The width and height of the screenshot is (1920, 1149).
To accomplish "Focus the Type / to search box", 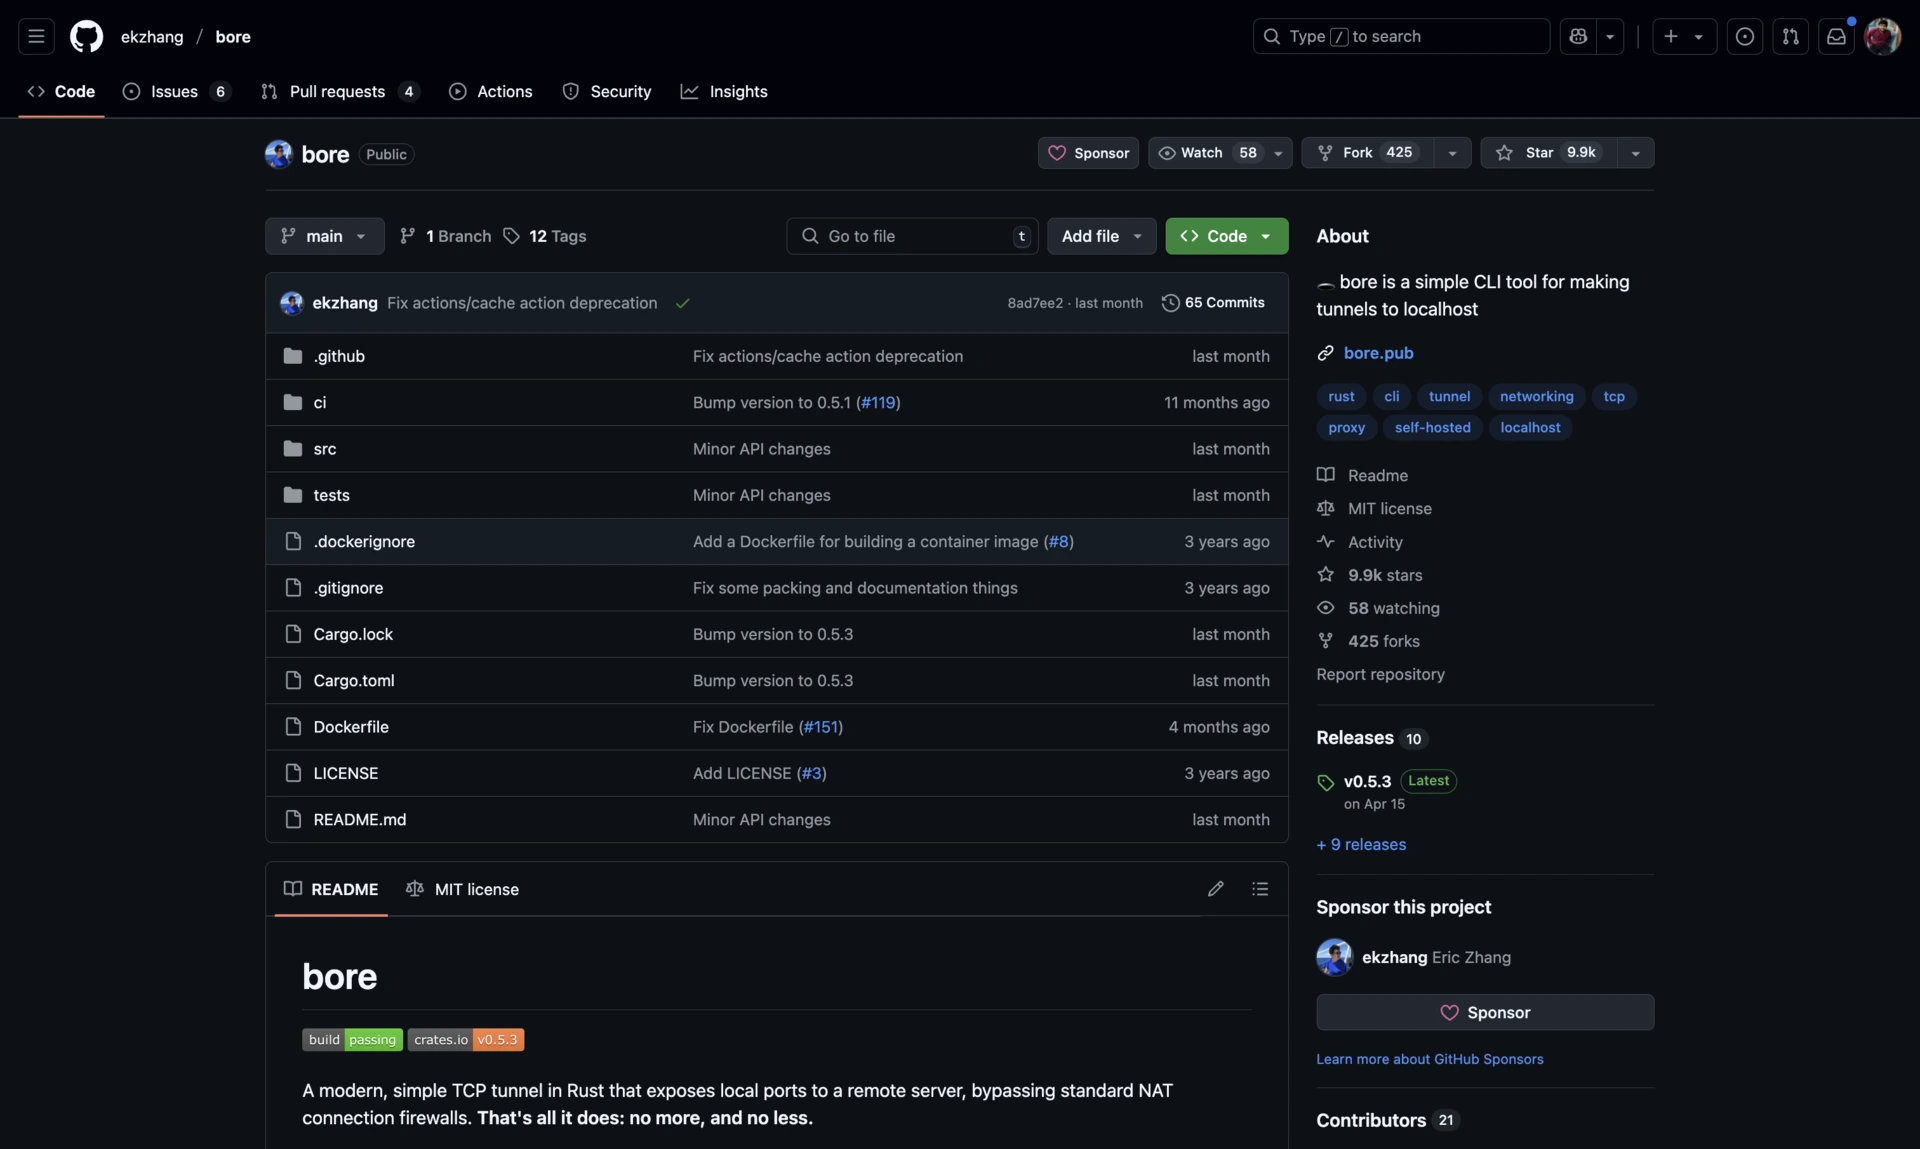I will click(x=1401, y=36).
